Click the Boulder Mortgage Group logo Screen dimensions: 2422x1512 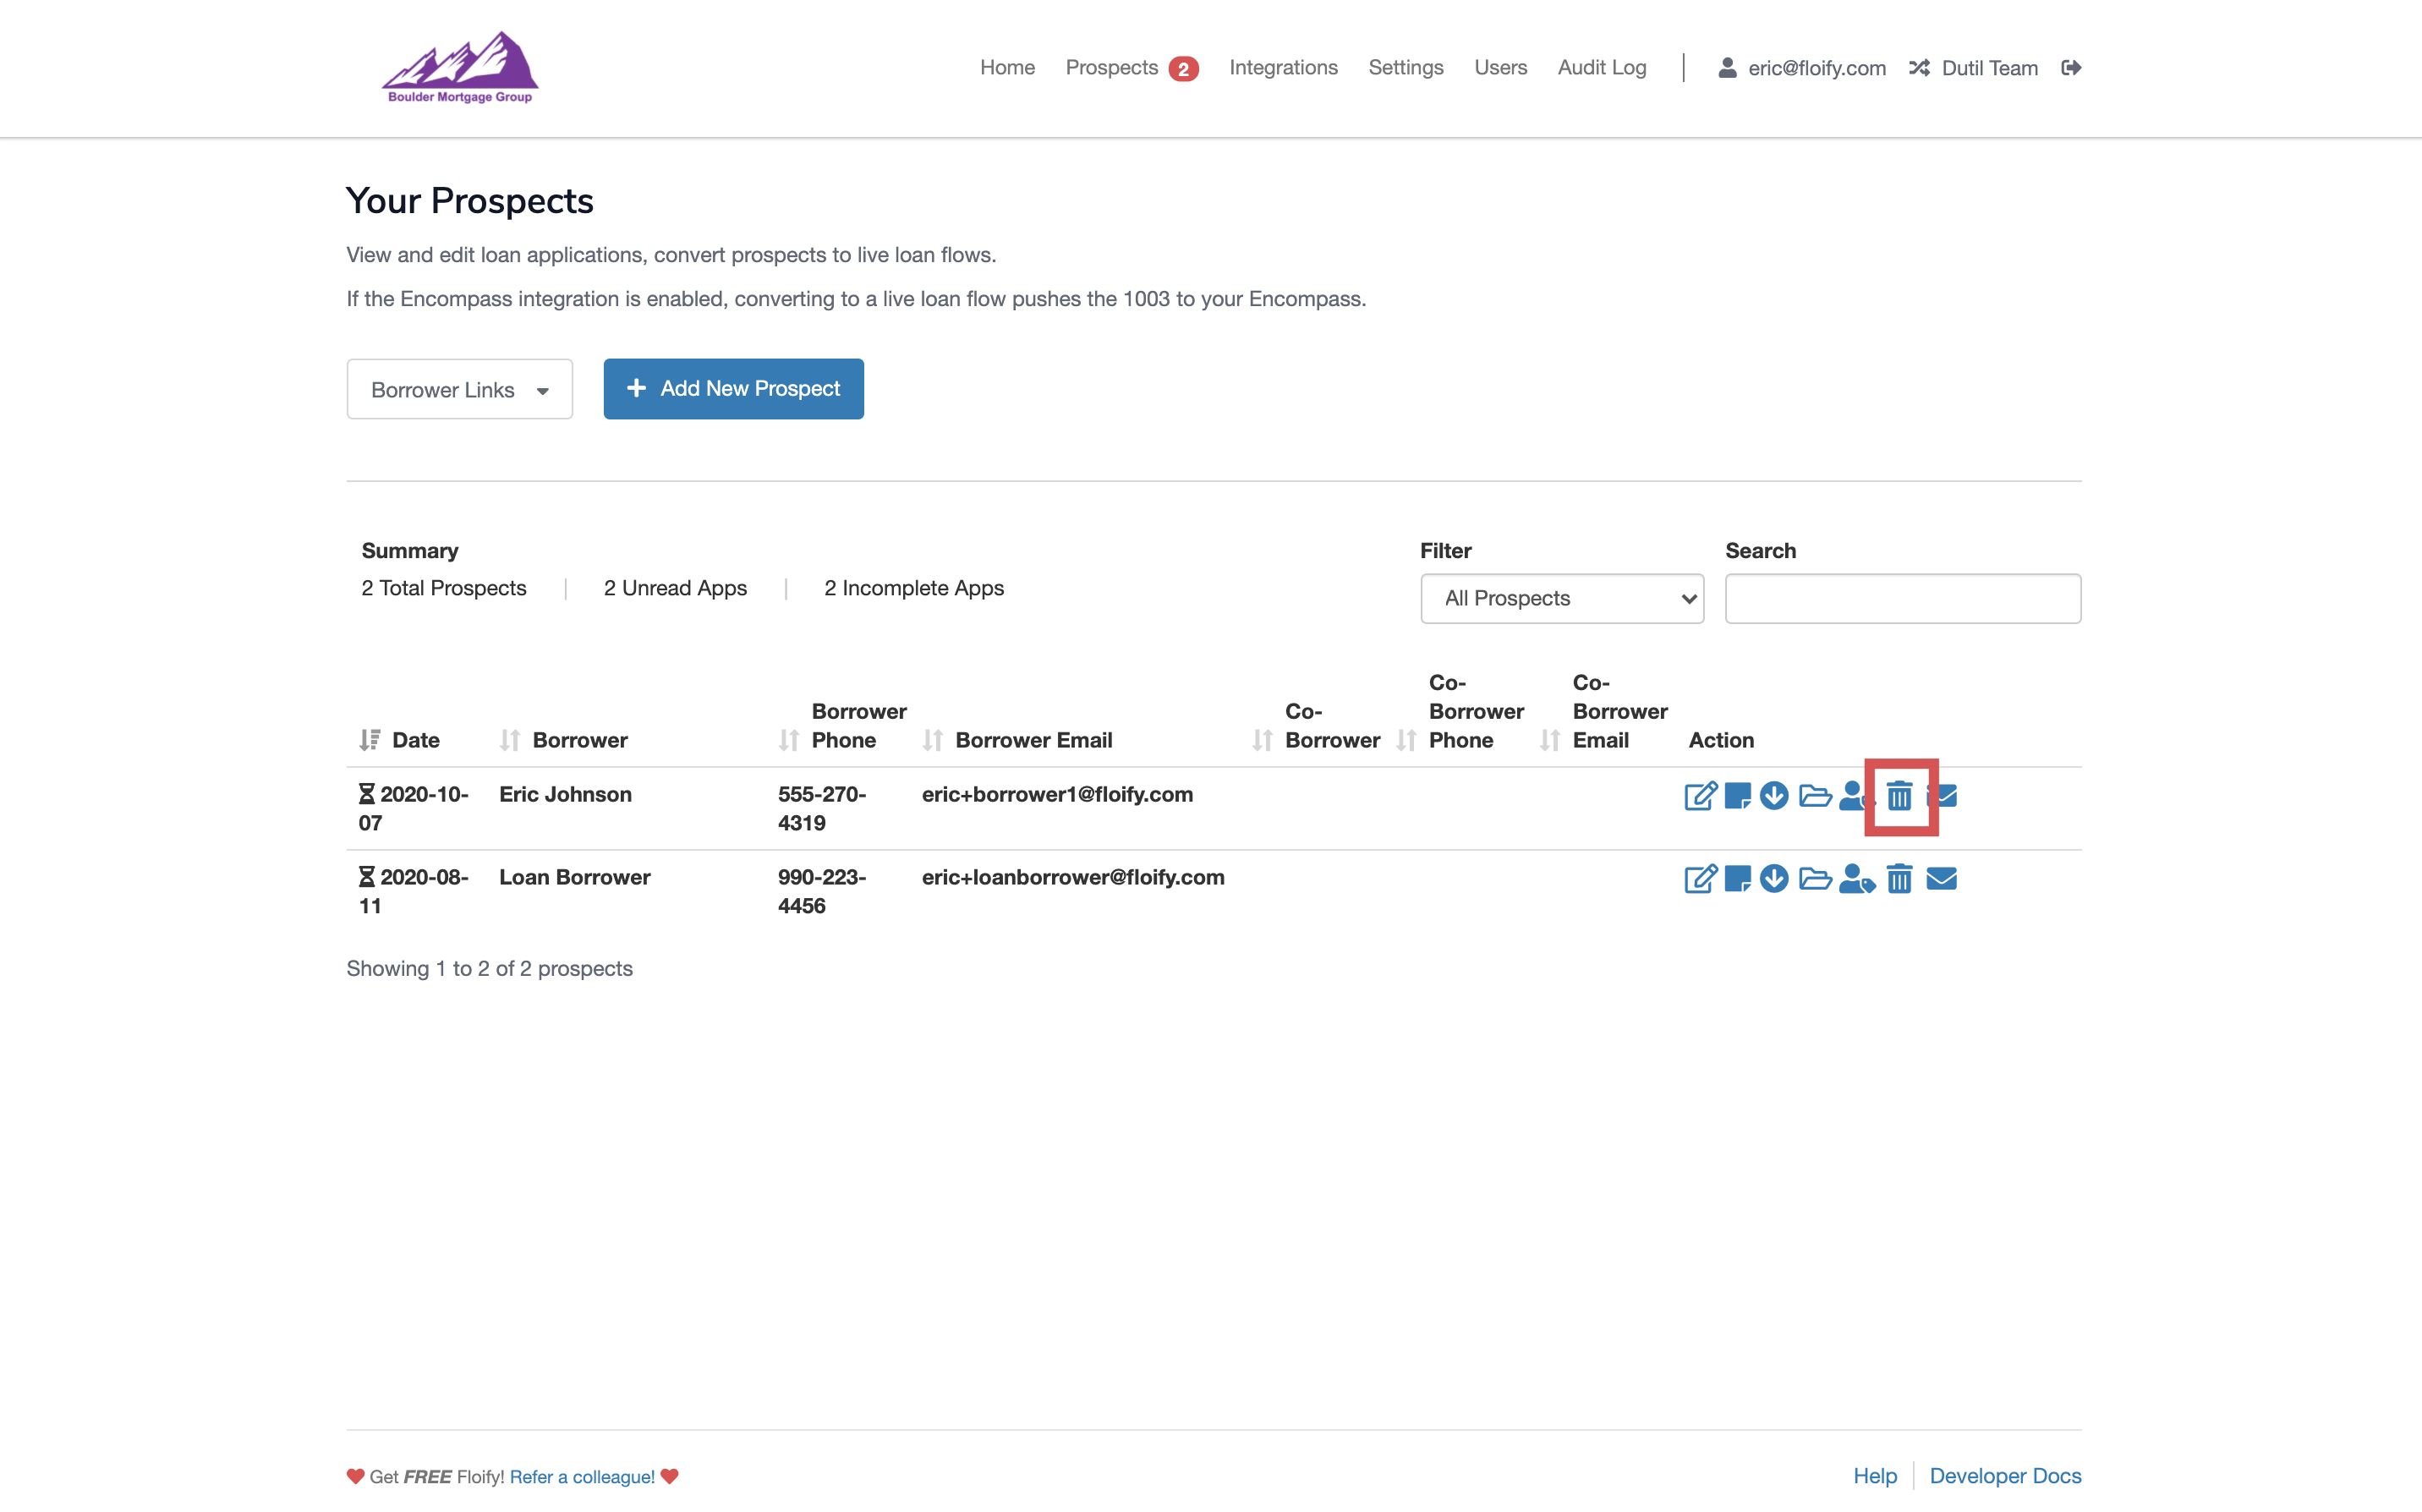tap(460, 67)
